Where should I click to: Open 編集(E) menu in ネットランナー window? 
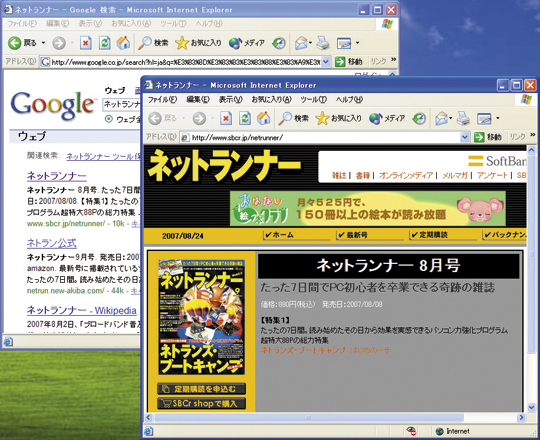coord(198,99)
